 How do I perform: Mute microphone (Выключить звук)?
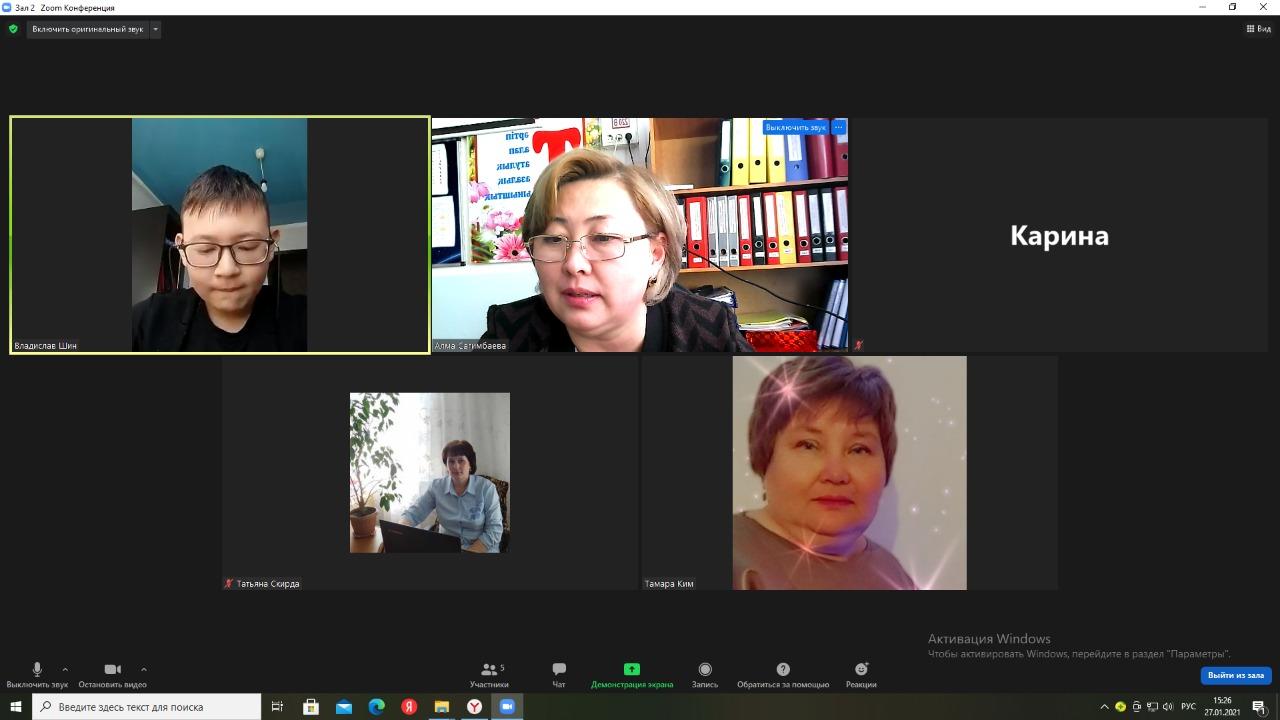[x=37, y=675]
